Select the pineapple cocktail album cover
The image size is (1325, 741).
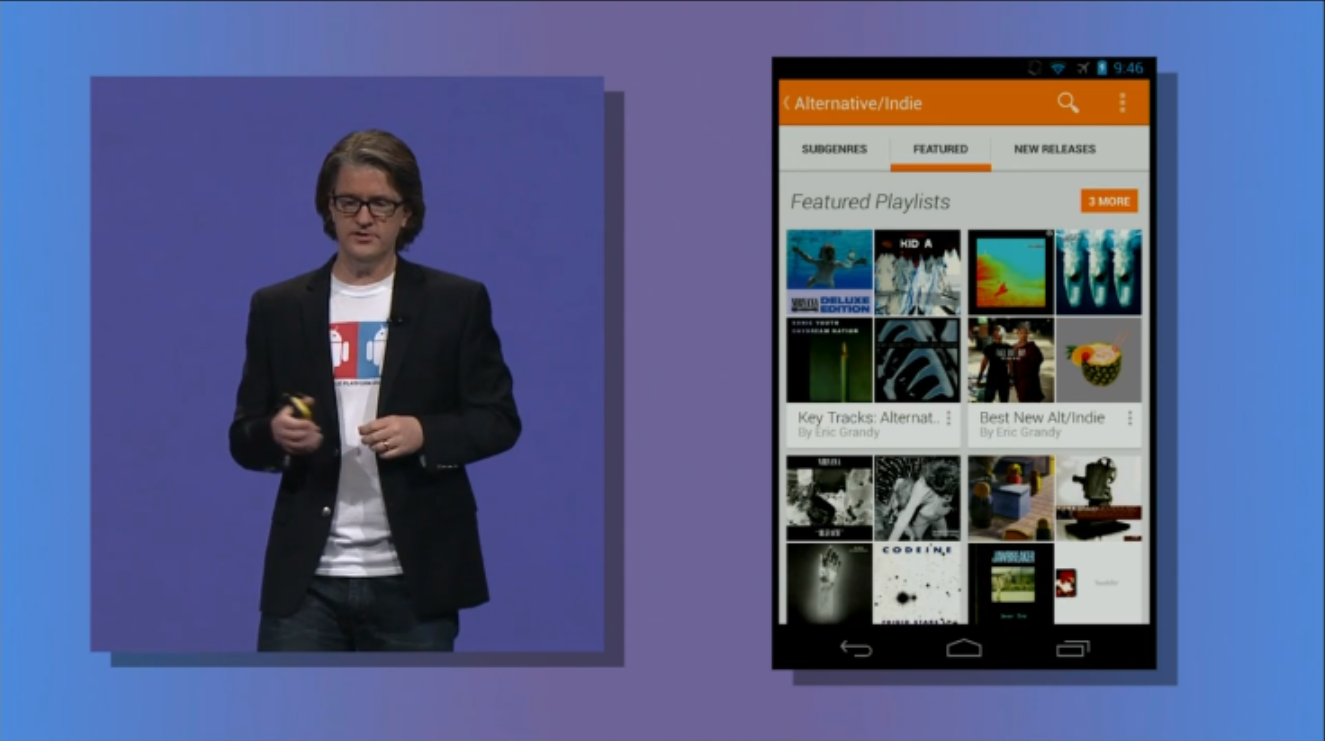click(x=1098, y=360)
